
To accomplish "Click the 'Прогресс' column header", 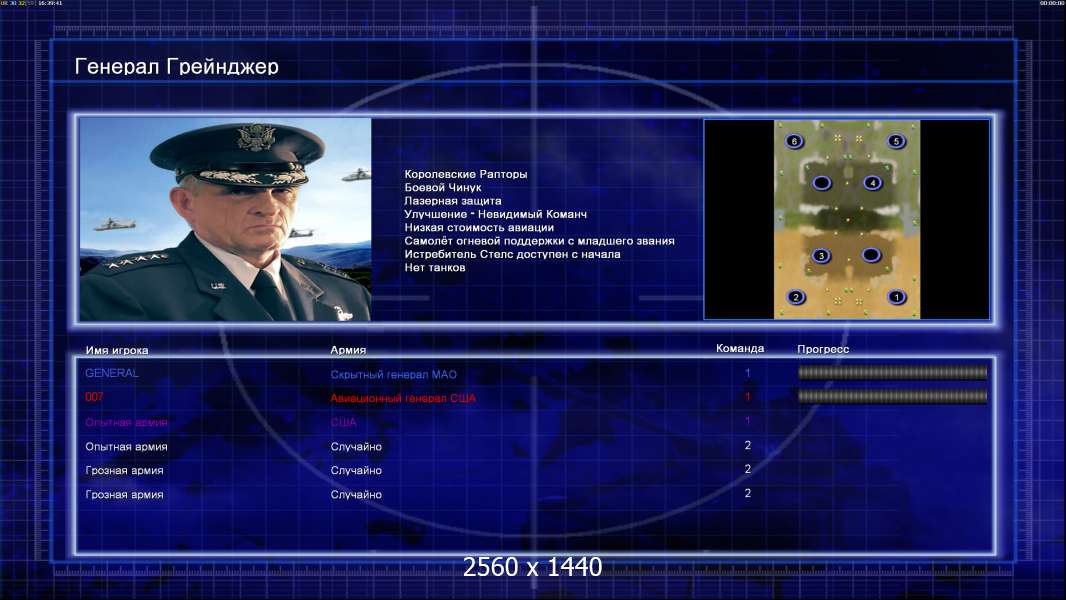I will tap(823, 349).
